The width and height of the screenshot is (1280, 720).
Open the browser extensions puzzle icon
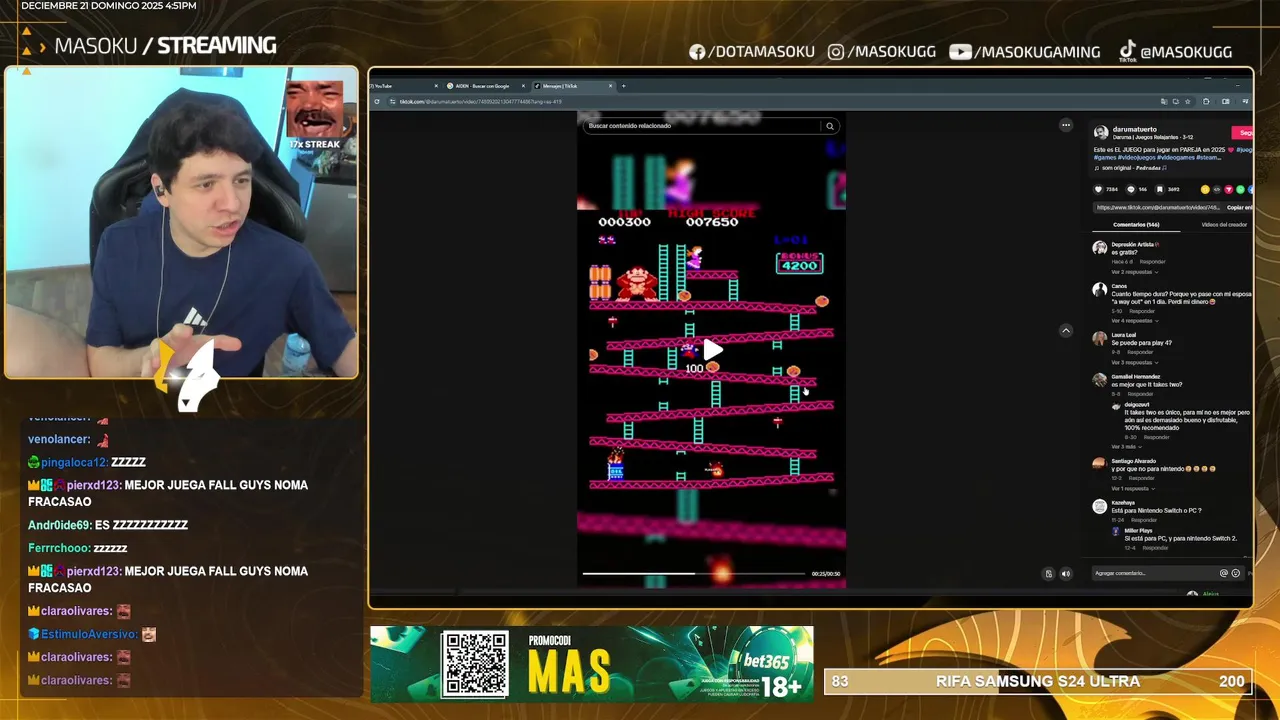click(1206, 102)
